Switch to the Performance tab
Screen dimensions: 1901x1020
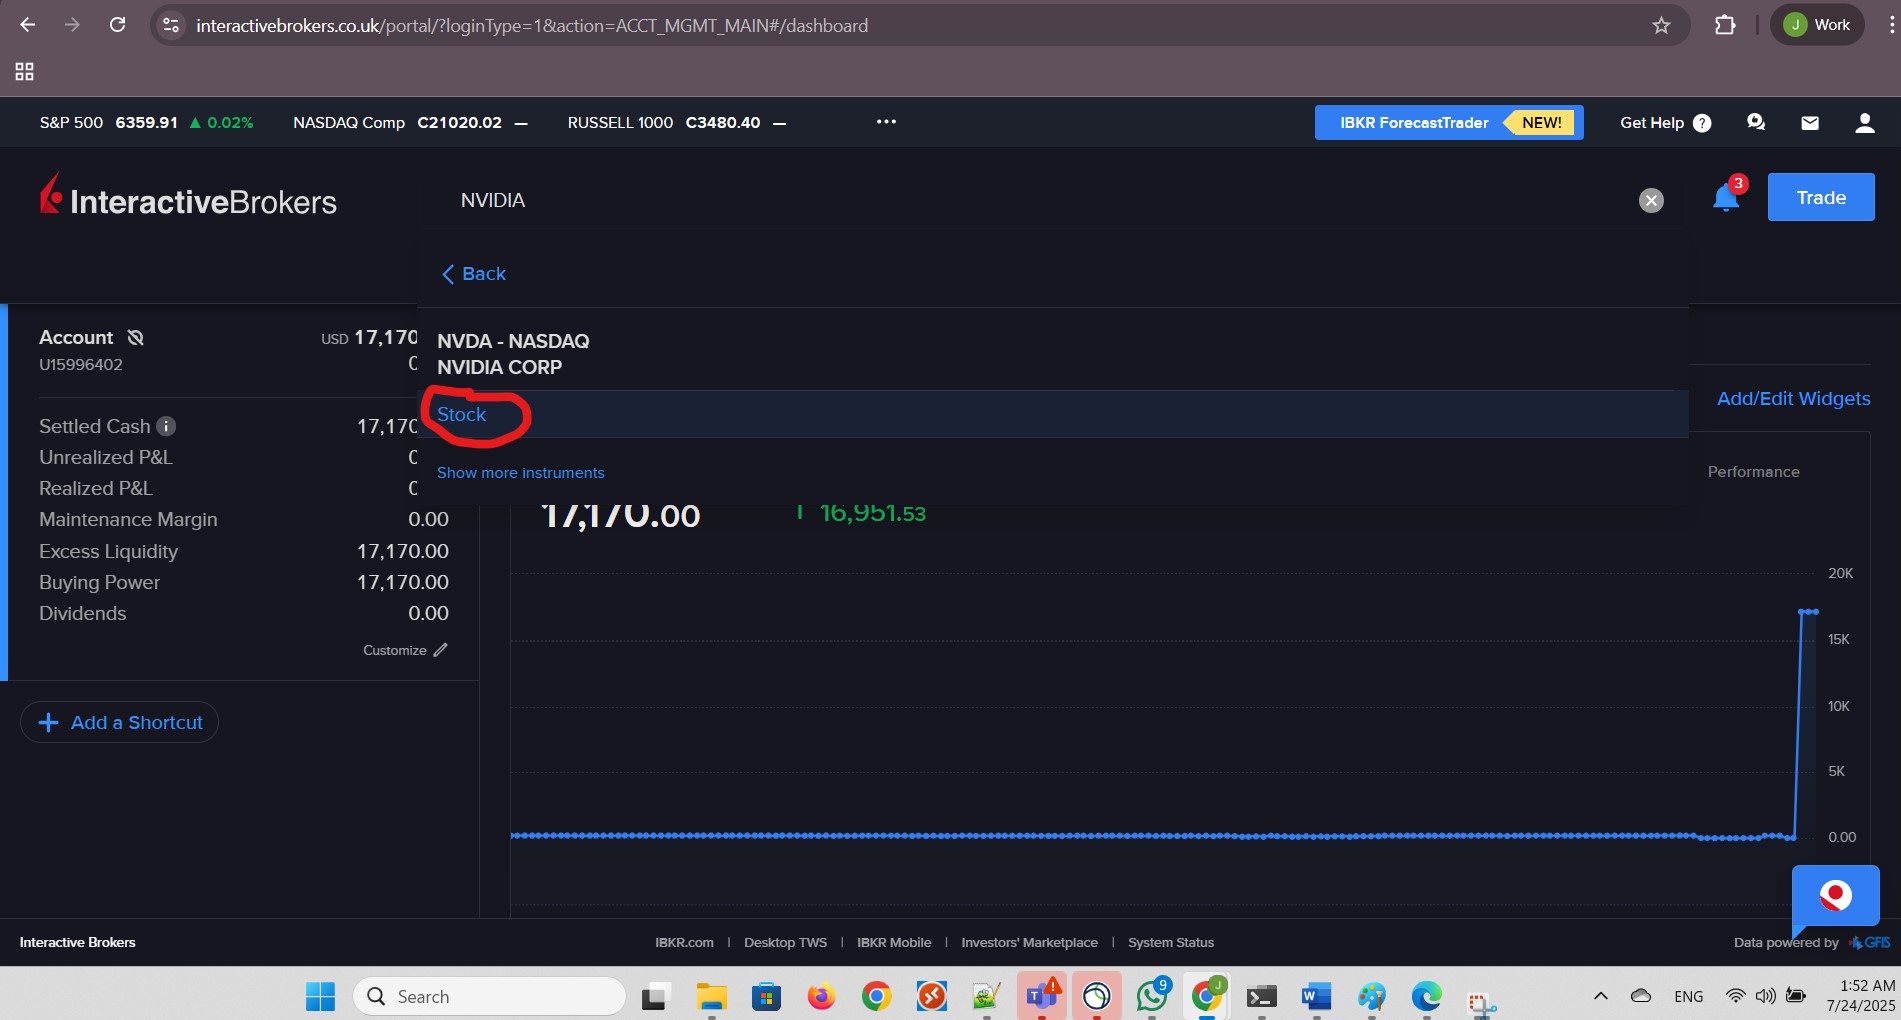(x=1753, y=472)
